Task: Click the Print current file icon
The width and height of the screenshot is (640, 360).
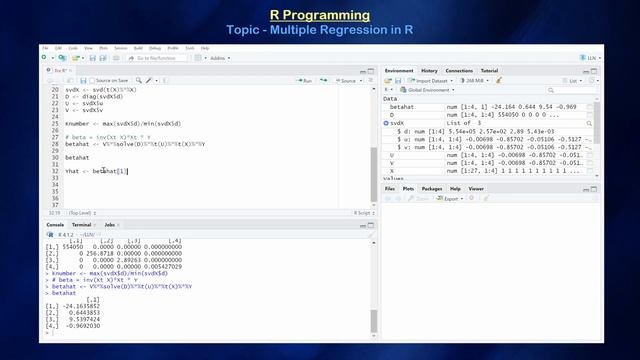Action: pyautogui.click(x=116, y=58)
